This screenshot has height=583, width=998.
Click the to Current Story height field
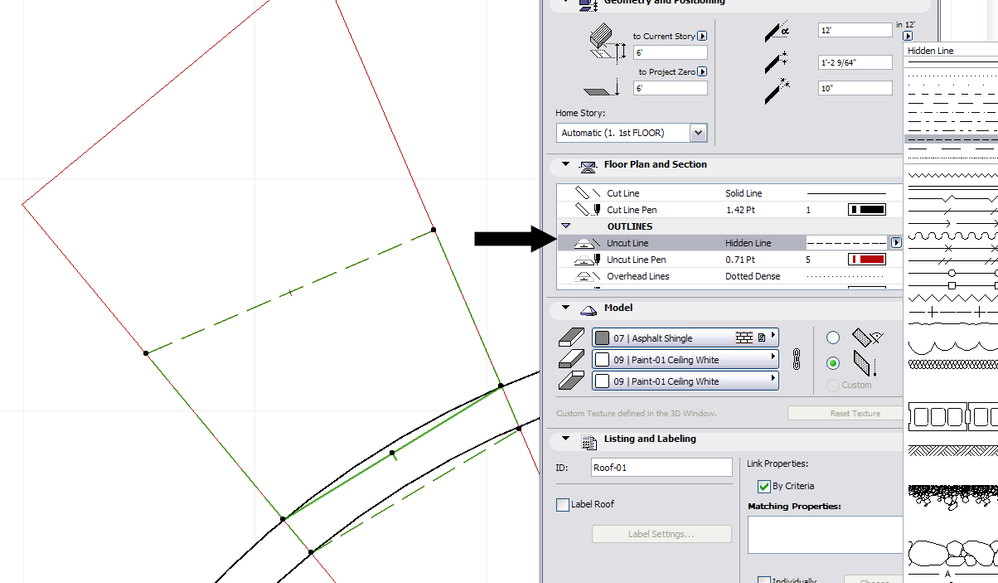[670, 53]
